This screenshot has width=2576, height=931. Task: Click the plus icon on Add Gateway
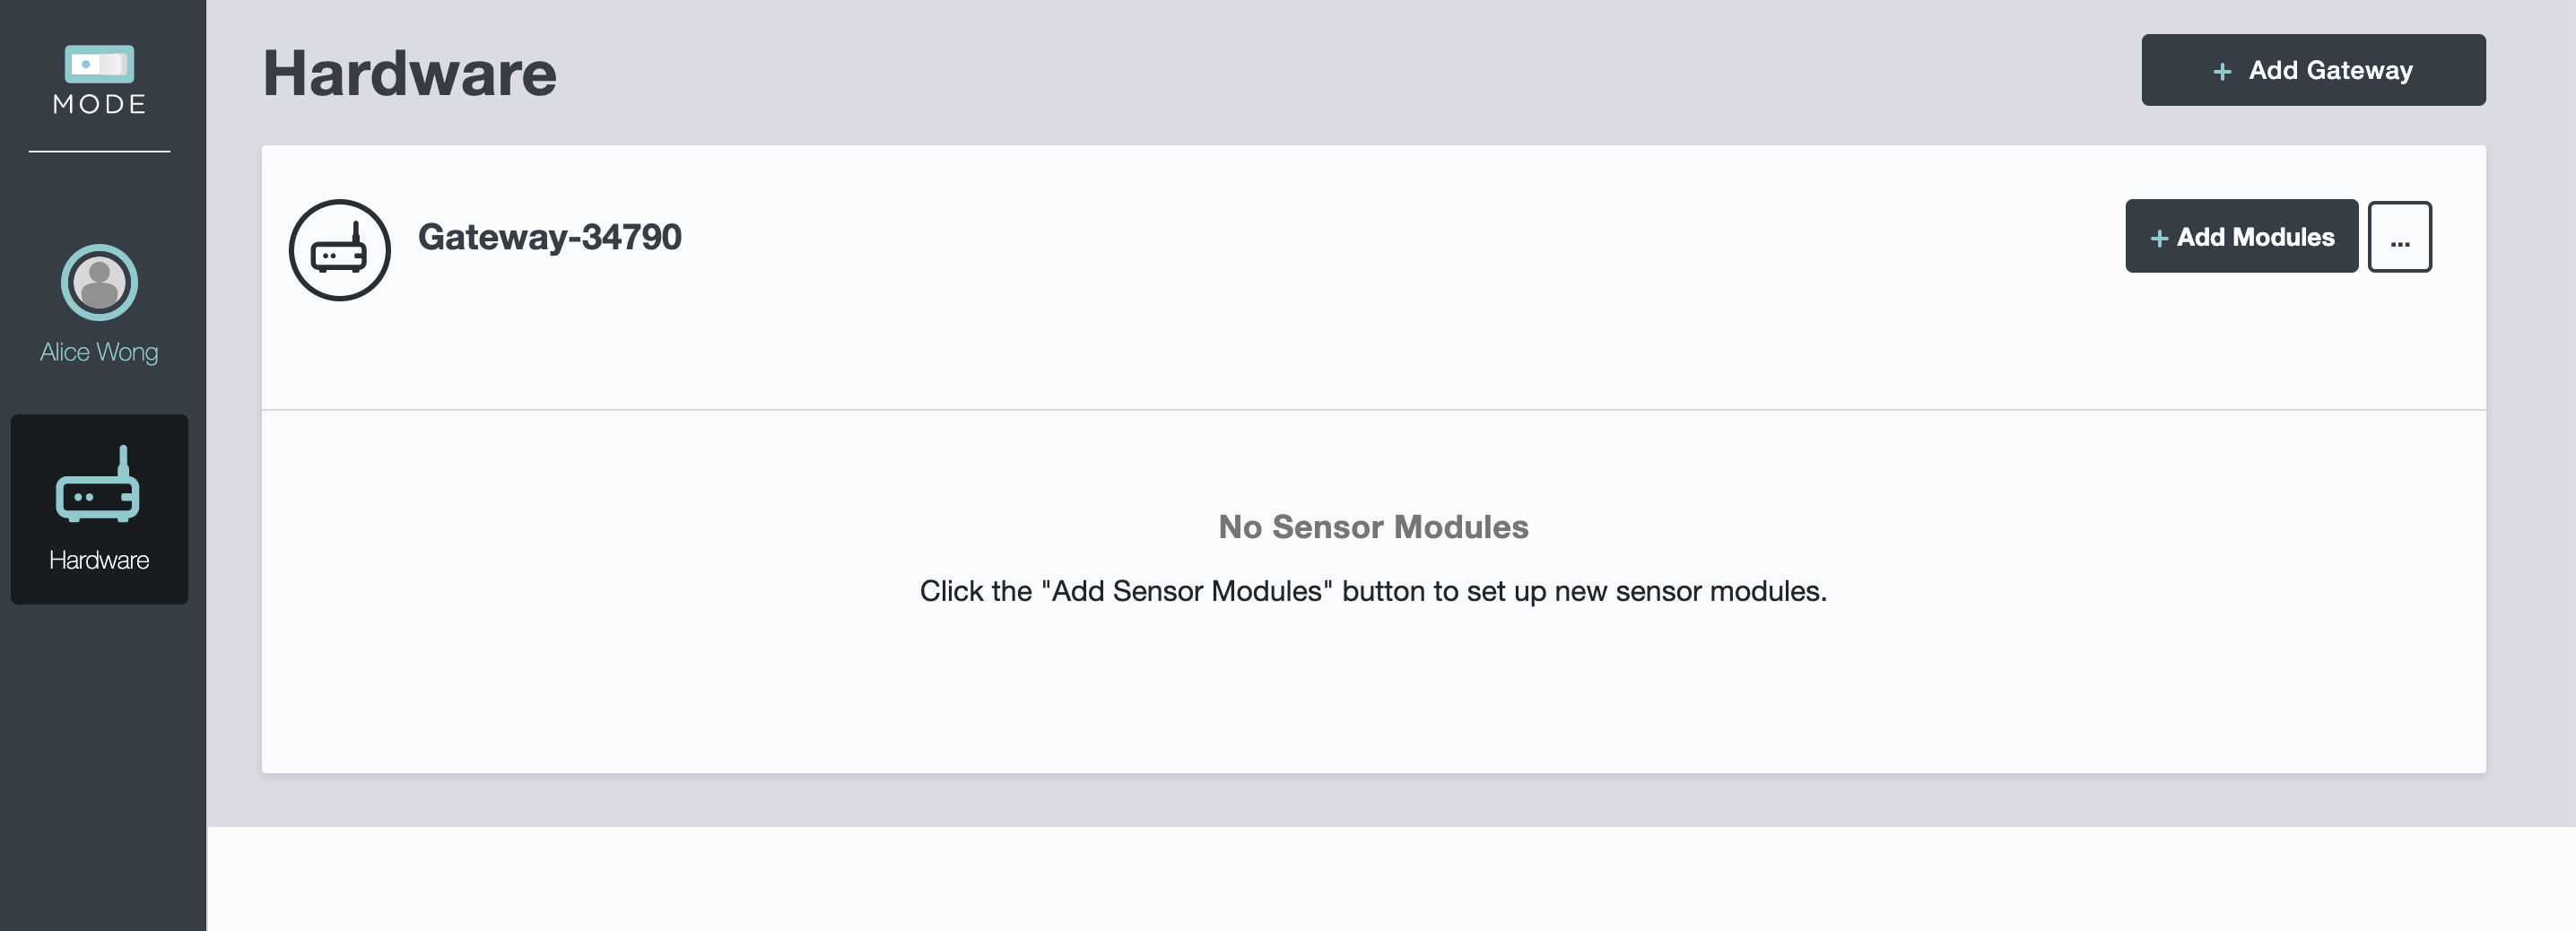click(2222, 71)
